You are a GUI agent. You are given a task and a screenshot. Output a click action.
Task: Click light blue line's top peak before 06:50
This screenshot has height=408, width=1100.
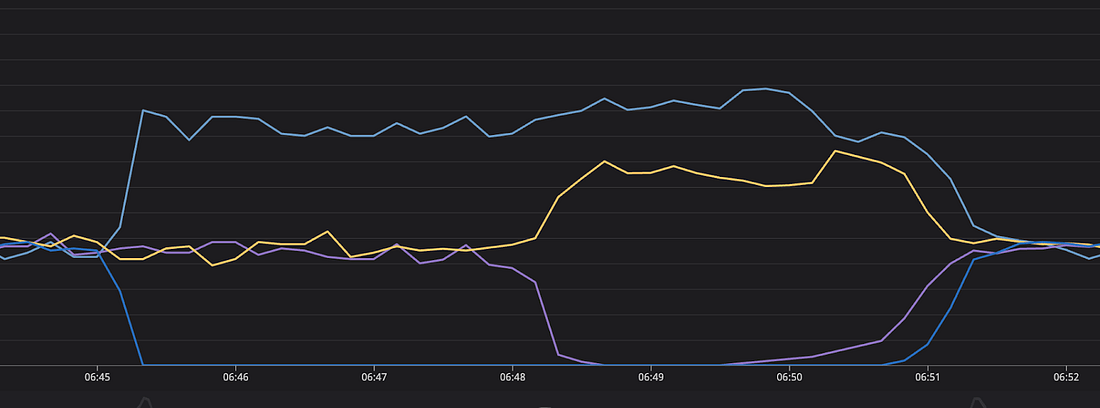tap(765, 88)
